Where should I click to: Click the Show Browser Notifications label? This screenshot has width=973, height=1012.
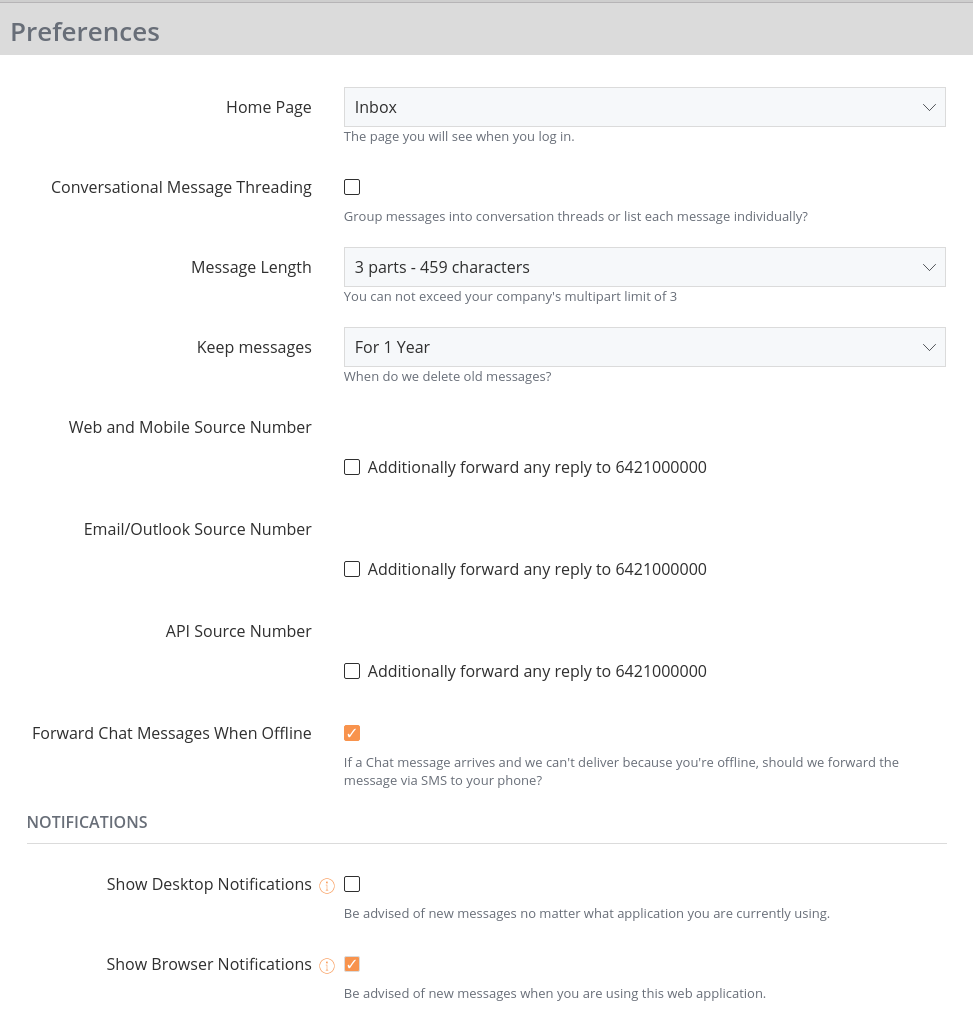pyautogui.click(x=209, y=964)
